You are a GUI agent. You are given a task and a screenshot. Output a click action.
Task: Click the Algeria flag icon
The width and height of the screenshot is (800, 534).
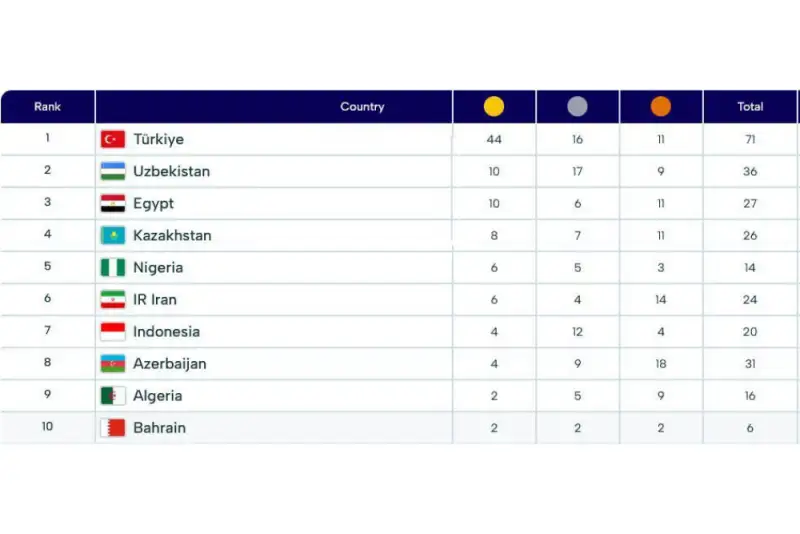pos(113,395)
